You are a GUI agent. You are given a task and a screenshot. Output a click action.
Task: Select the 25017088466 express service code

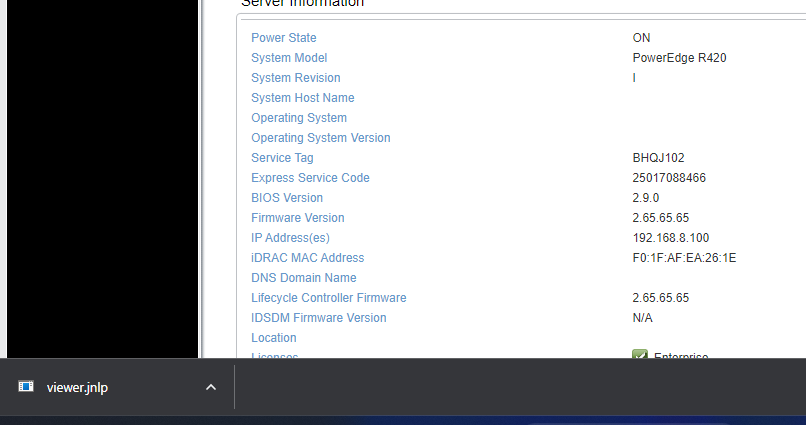(669, 178)
